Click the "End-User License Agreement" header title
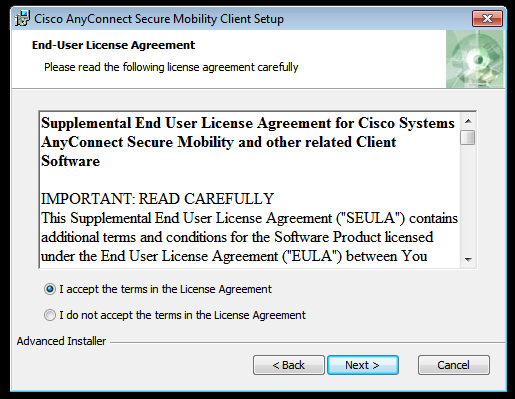Screen dimensions: 515x399 pyautogui.click(x=113, y=45)
